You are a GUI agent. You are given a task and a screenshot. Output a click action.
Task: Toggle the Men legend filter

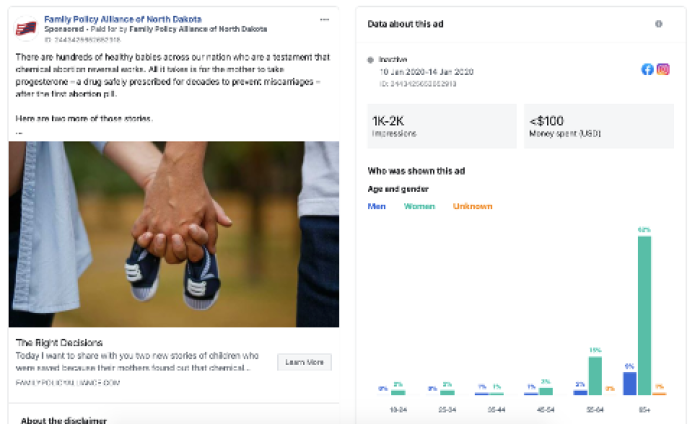376,206
